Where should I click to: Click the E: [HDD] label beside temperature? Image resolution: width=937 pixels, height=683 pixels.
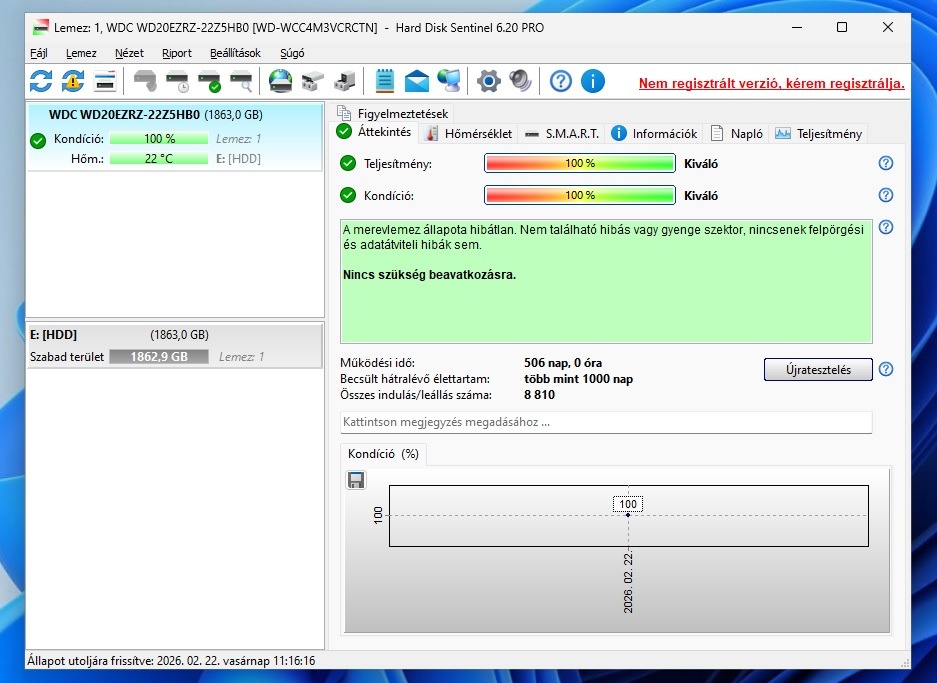coord(238,158)
